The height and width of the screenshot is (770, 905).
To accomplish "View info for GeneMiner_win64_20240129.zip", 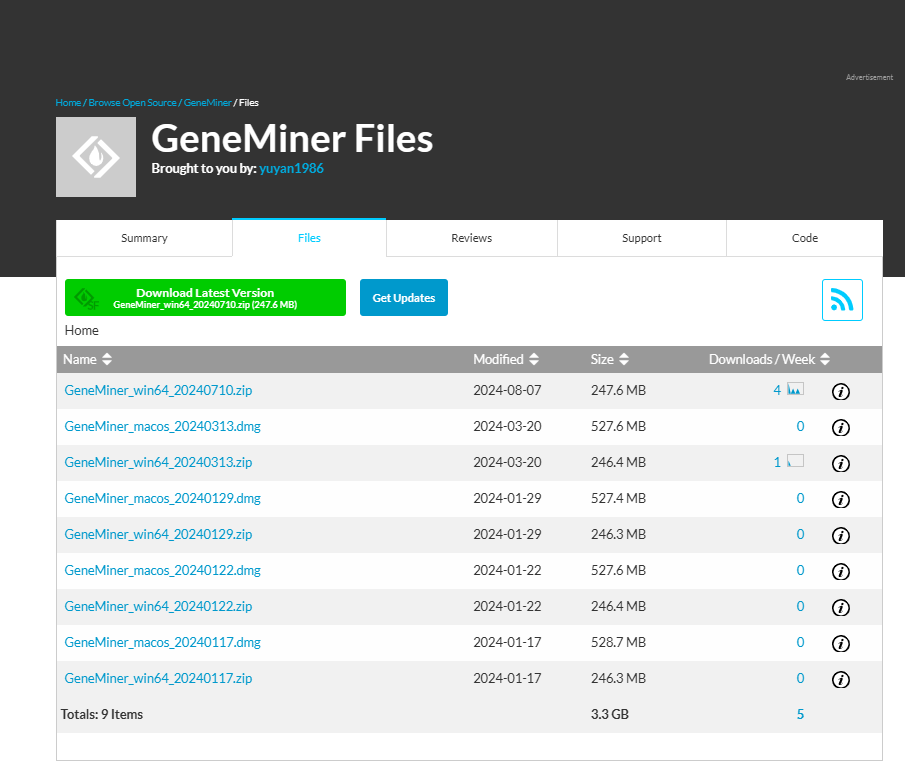I will tap(840, 536).
